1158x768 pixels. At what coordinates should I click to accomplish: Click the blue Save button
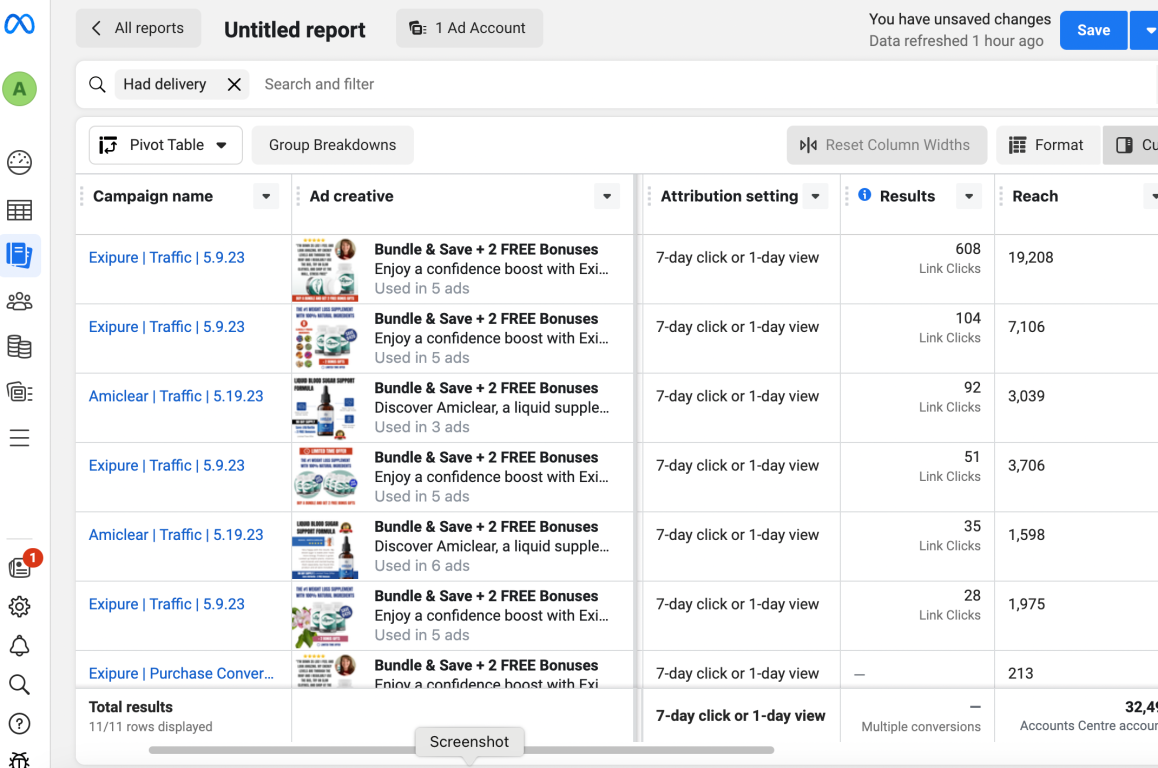[x=1093, y=30]
